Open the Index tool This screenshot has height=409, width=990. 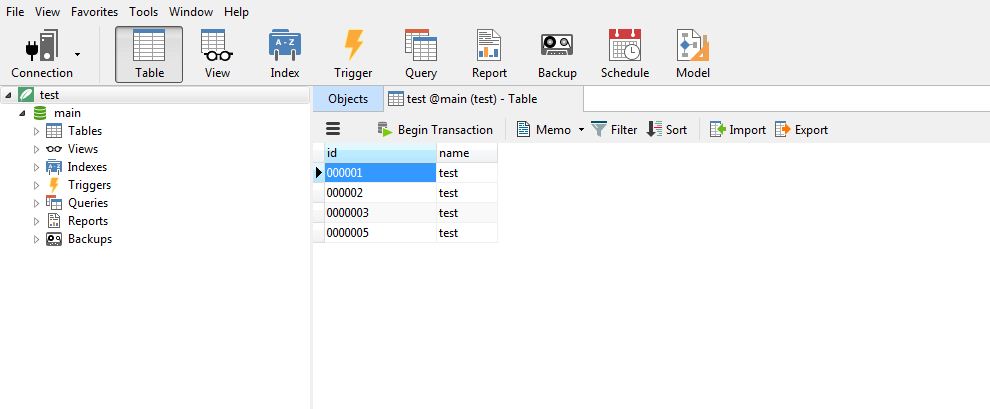tap(285, 46)
